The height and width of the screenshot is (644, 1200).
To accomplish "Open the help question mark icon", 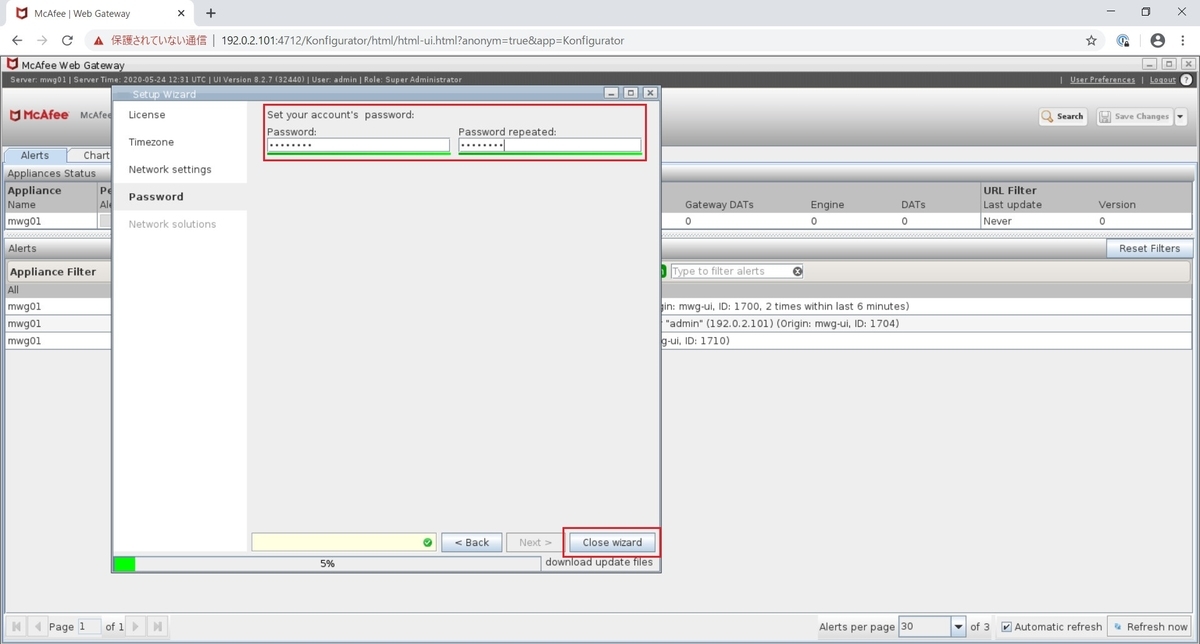I will click(1188, 79).
